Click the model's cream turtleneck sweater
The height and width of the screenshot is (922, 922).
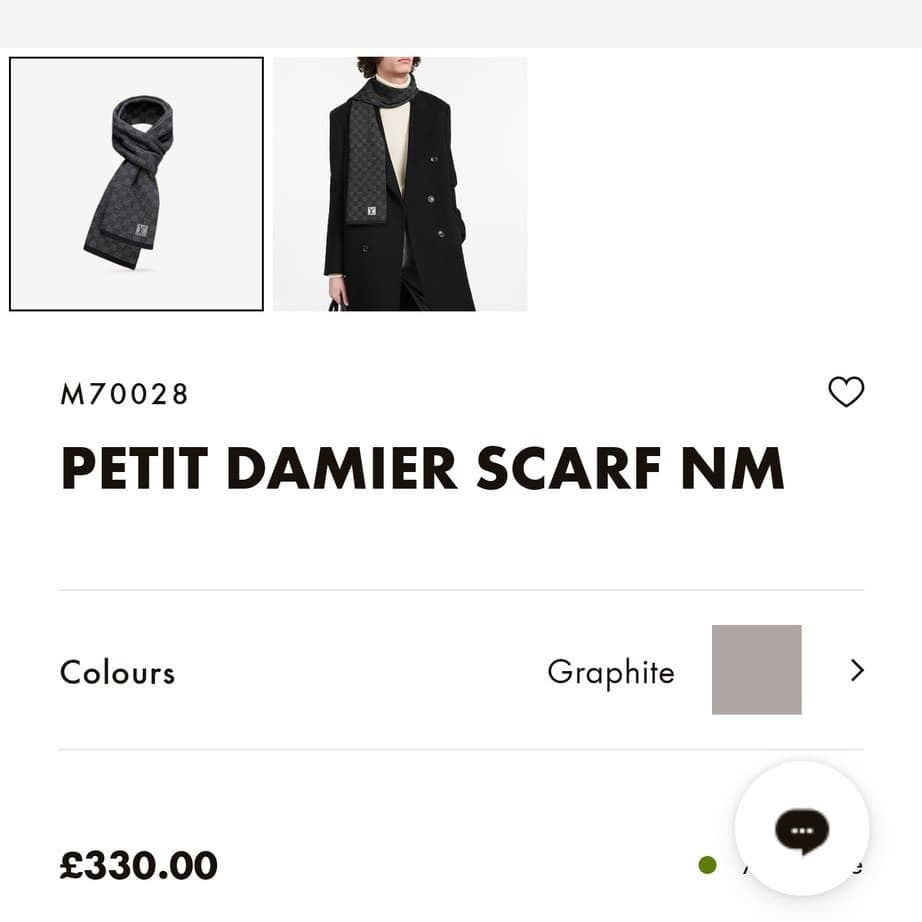coord(398,140)
